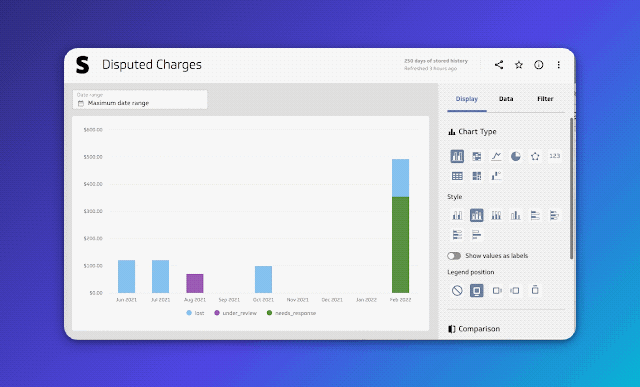The width and height of the screenshot is (640, 387).
Task: Choose the fifth Style icon, horizontal bars
Action: point(535,215)
